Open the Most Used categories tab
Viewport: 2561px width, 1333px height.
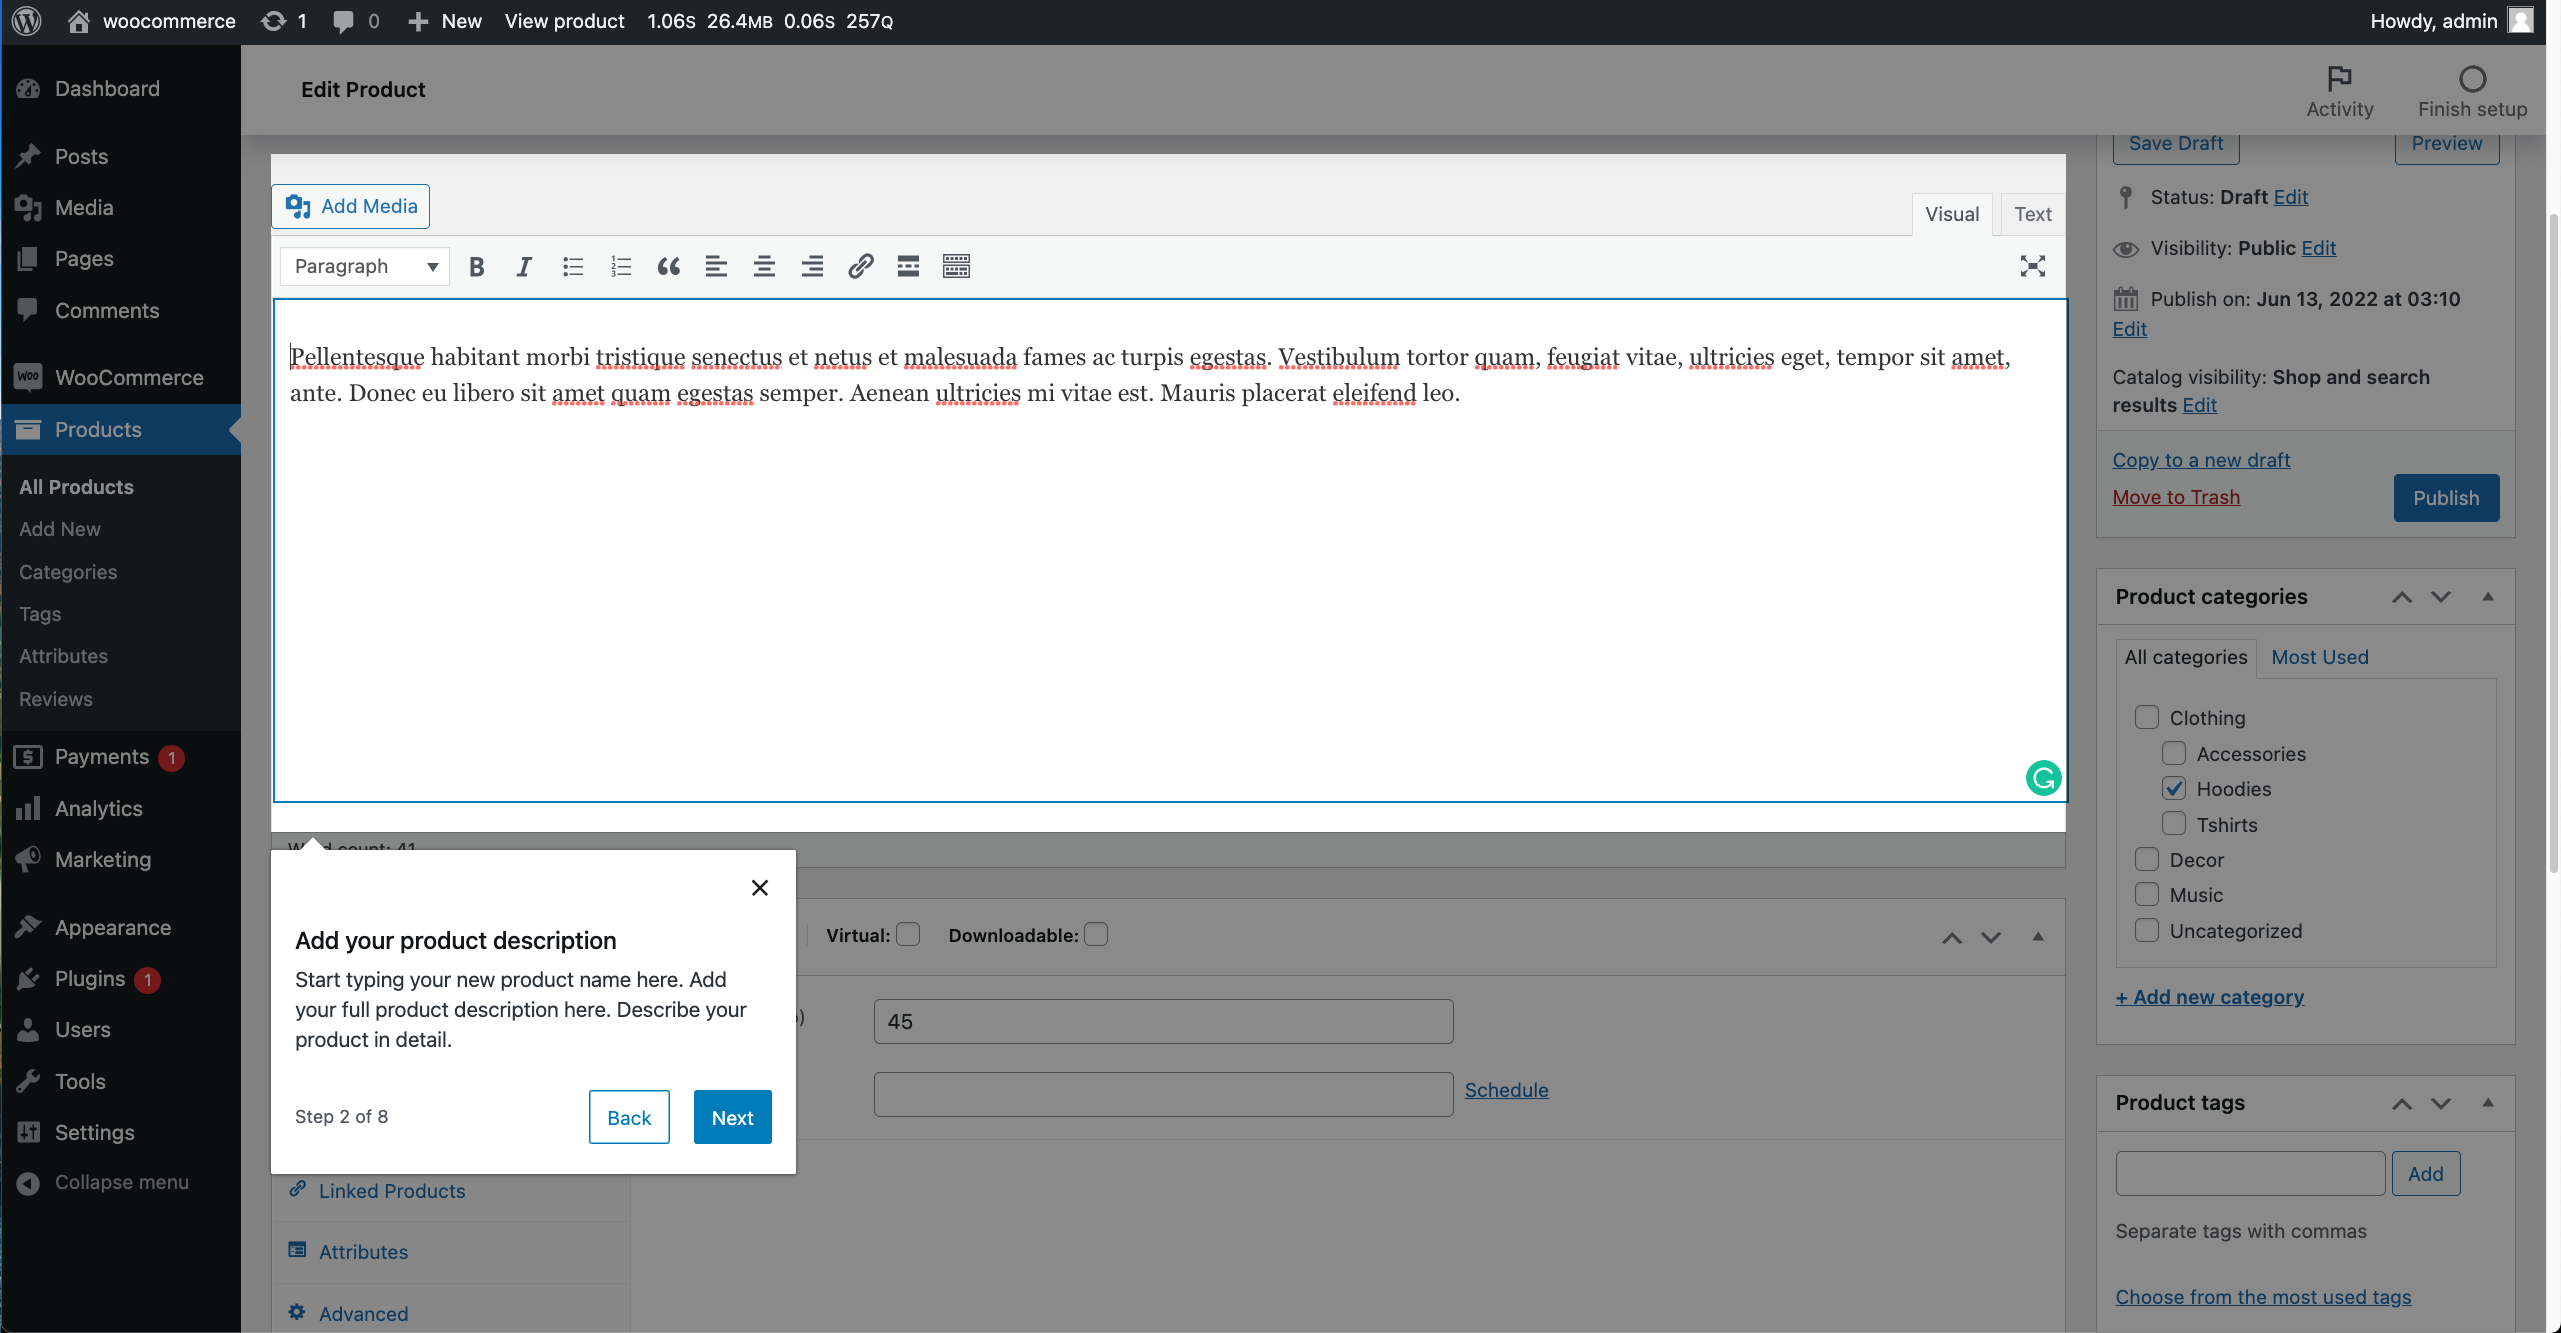coord(2319,657)
